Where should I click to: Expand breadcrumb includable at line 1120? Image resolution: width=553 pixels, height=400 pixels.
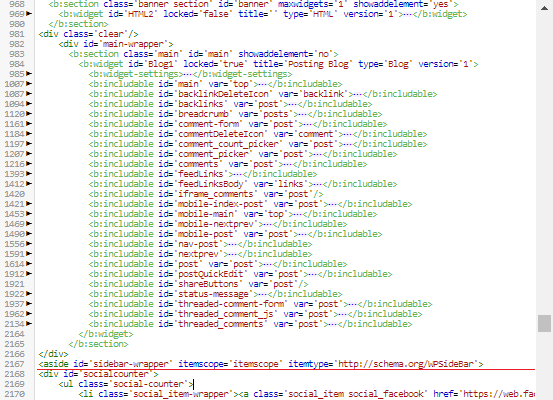point(29,114)
